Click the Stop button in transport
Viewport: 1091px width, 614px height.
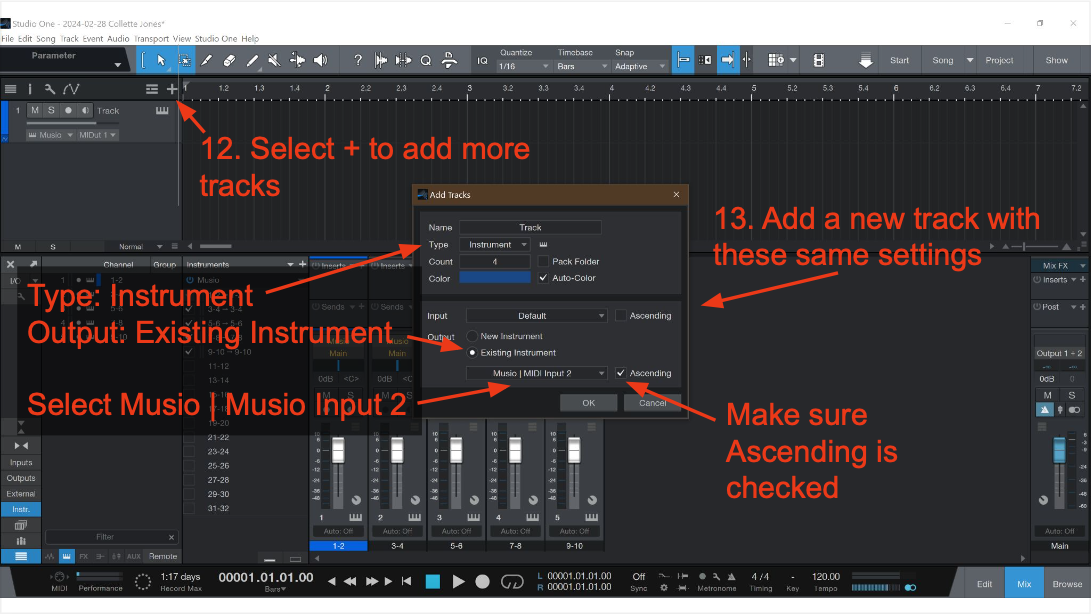click(x=433, y=581)
